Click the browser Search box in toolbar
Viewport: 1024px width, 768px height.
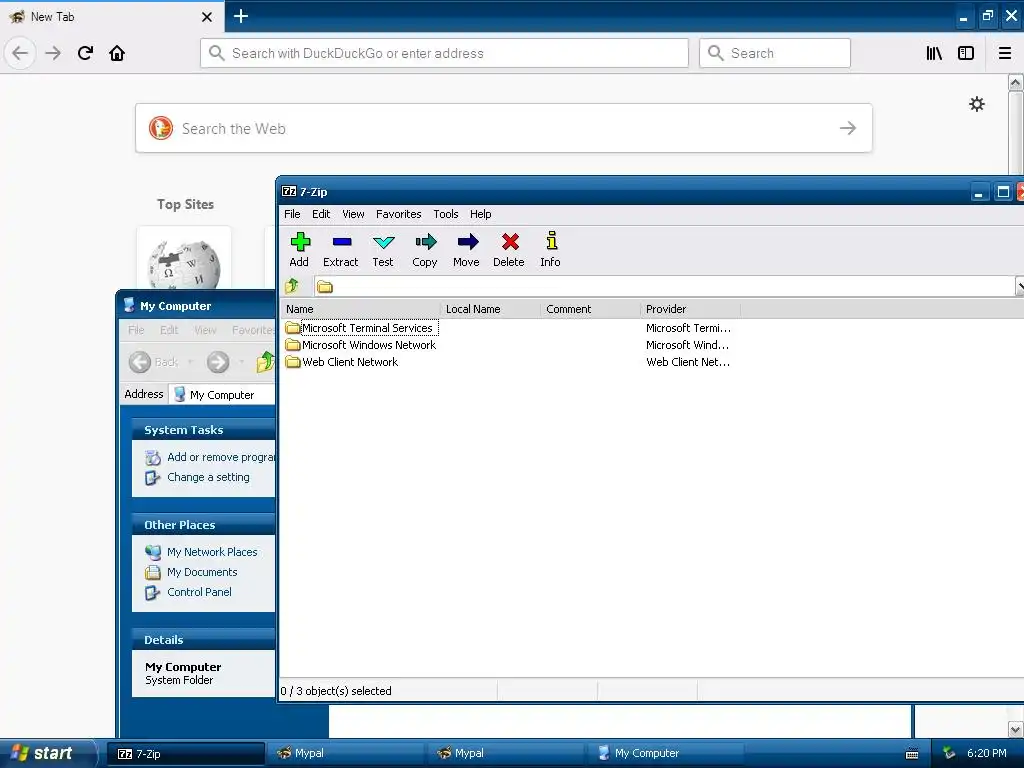[x=775, y=53]
